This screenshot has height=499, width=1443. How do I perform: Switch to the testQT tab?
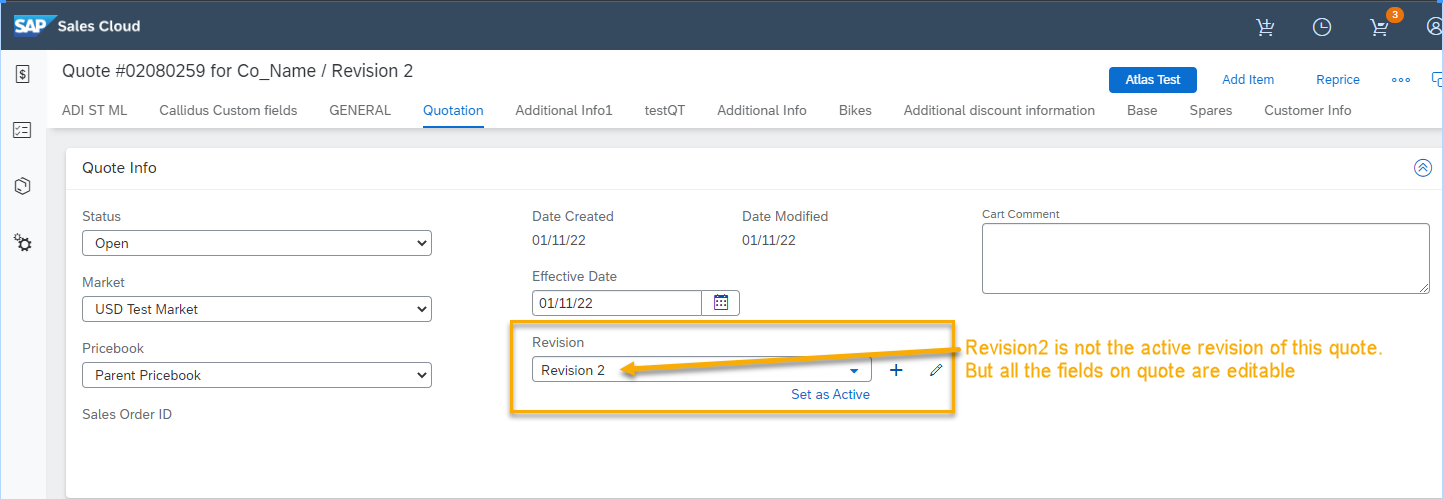coord(665,110)
